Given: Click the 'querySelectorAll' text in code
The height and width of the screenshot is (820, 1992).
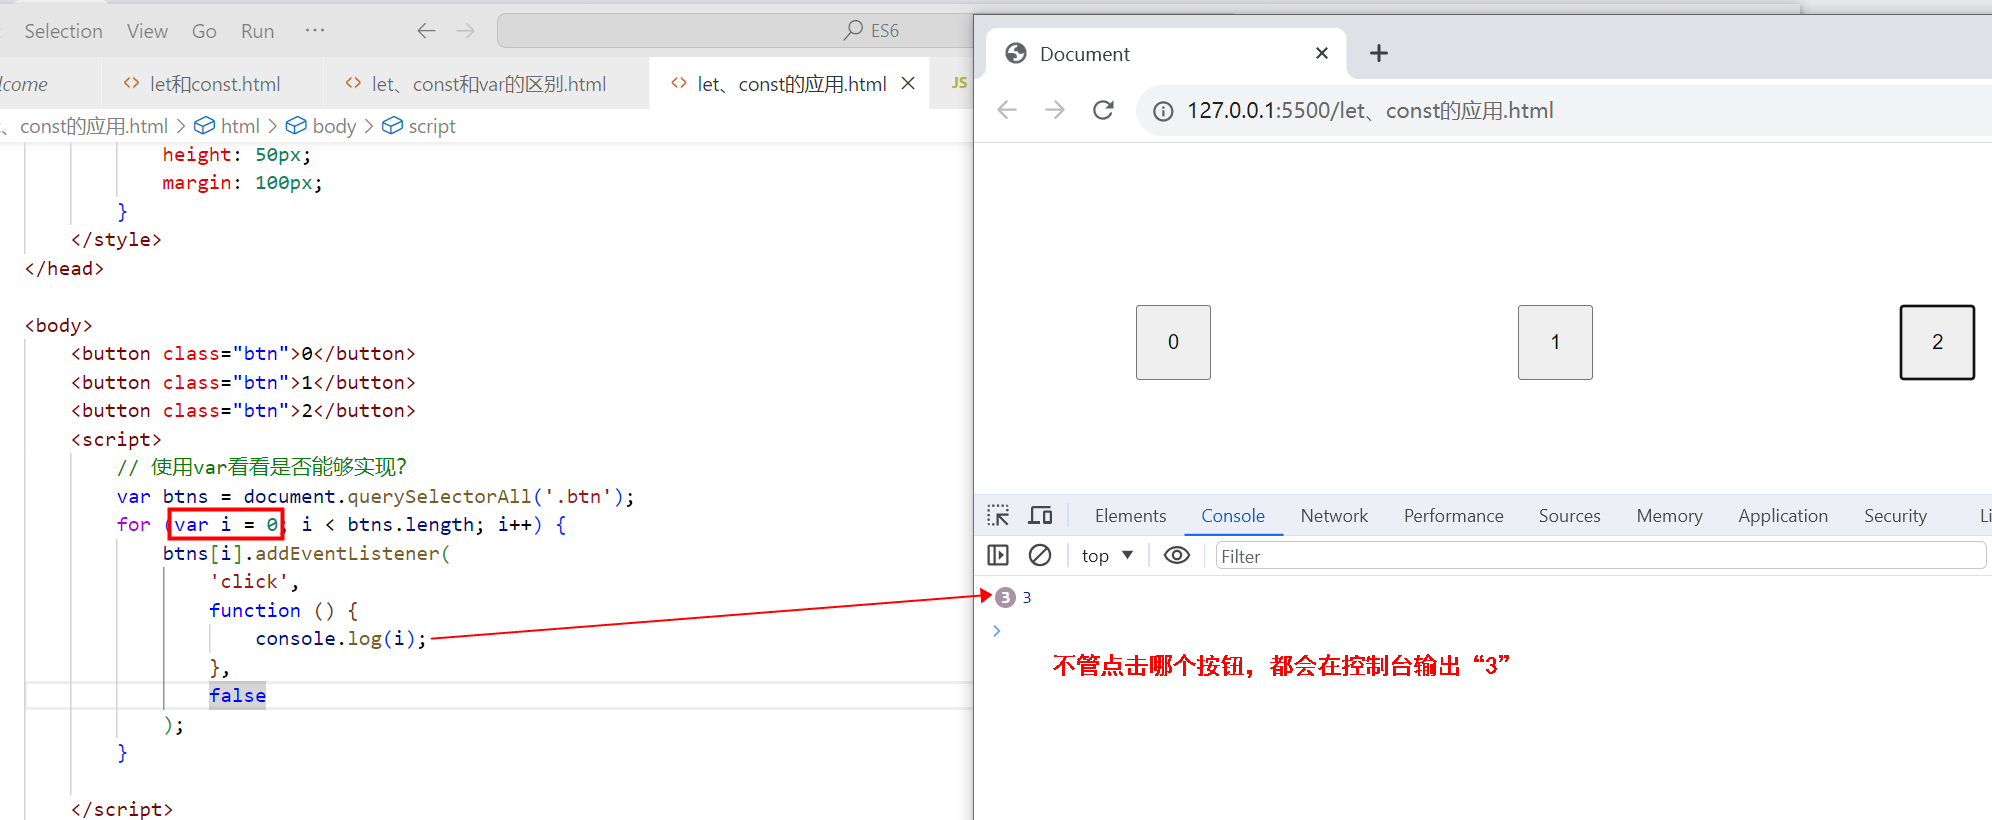Looking at the screenshot, I should tap(439, 497).
